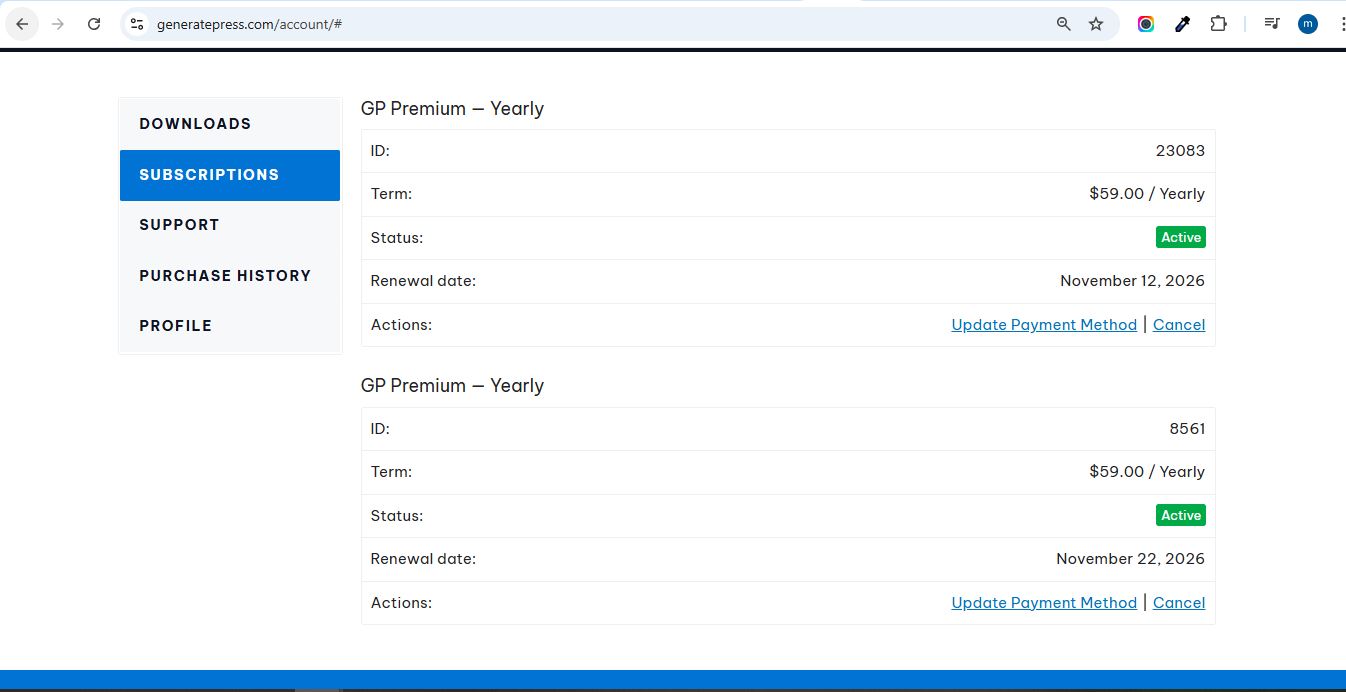Click the Active status badge for ID 23083
Viewport: 1346px width, 692px height.
1181,238
